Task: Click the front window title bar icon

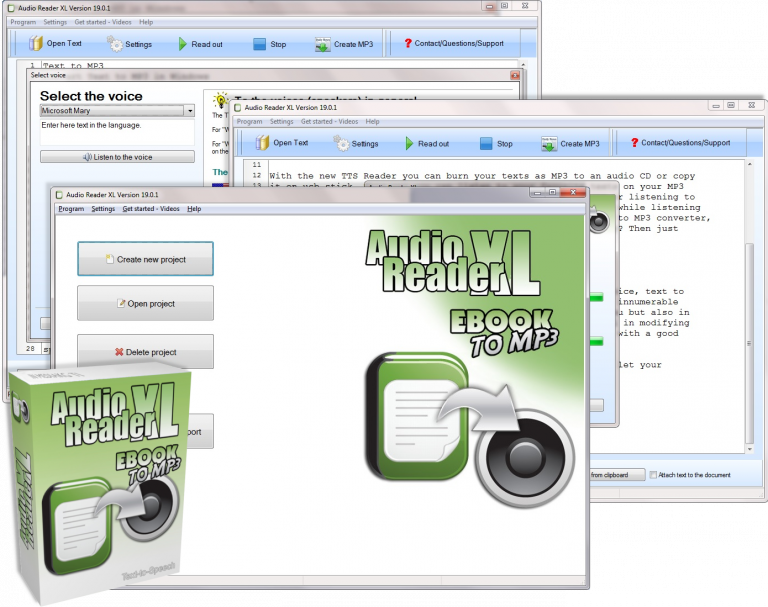Action: (x=59, y=194)
